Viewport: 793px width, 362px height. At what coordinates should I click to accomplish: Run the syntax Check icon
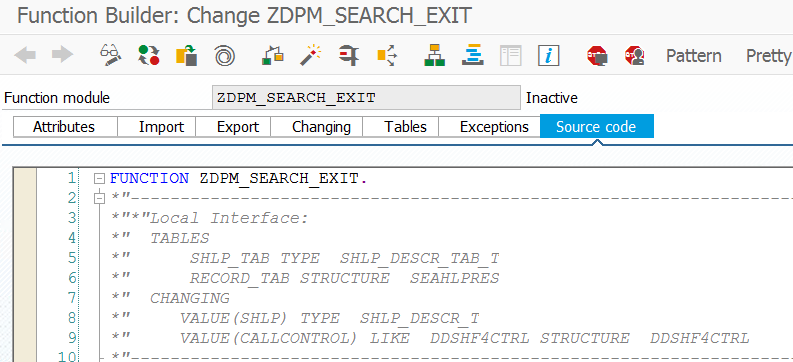(x=273, y=55)
